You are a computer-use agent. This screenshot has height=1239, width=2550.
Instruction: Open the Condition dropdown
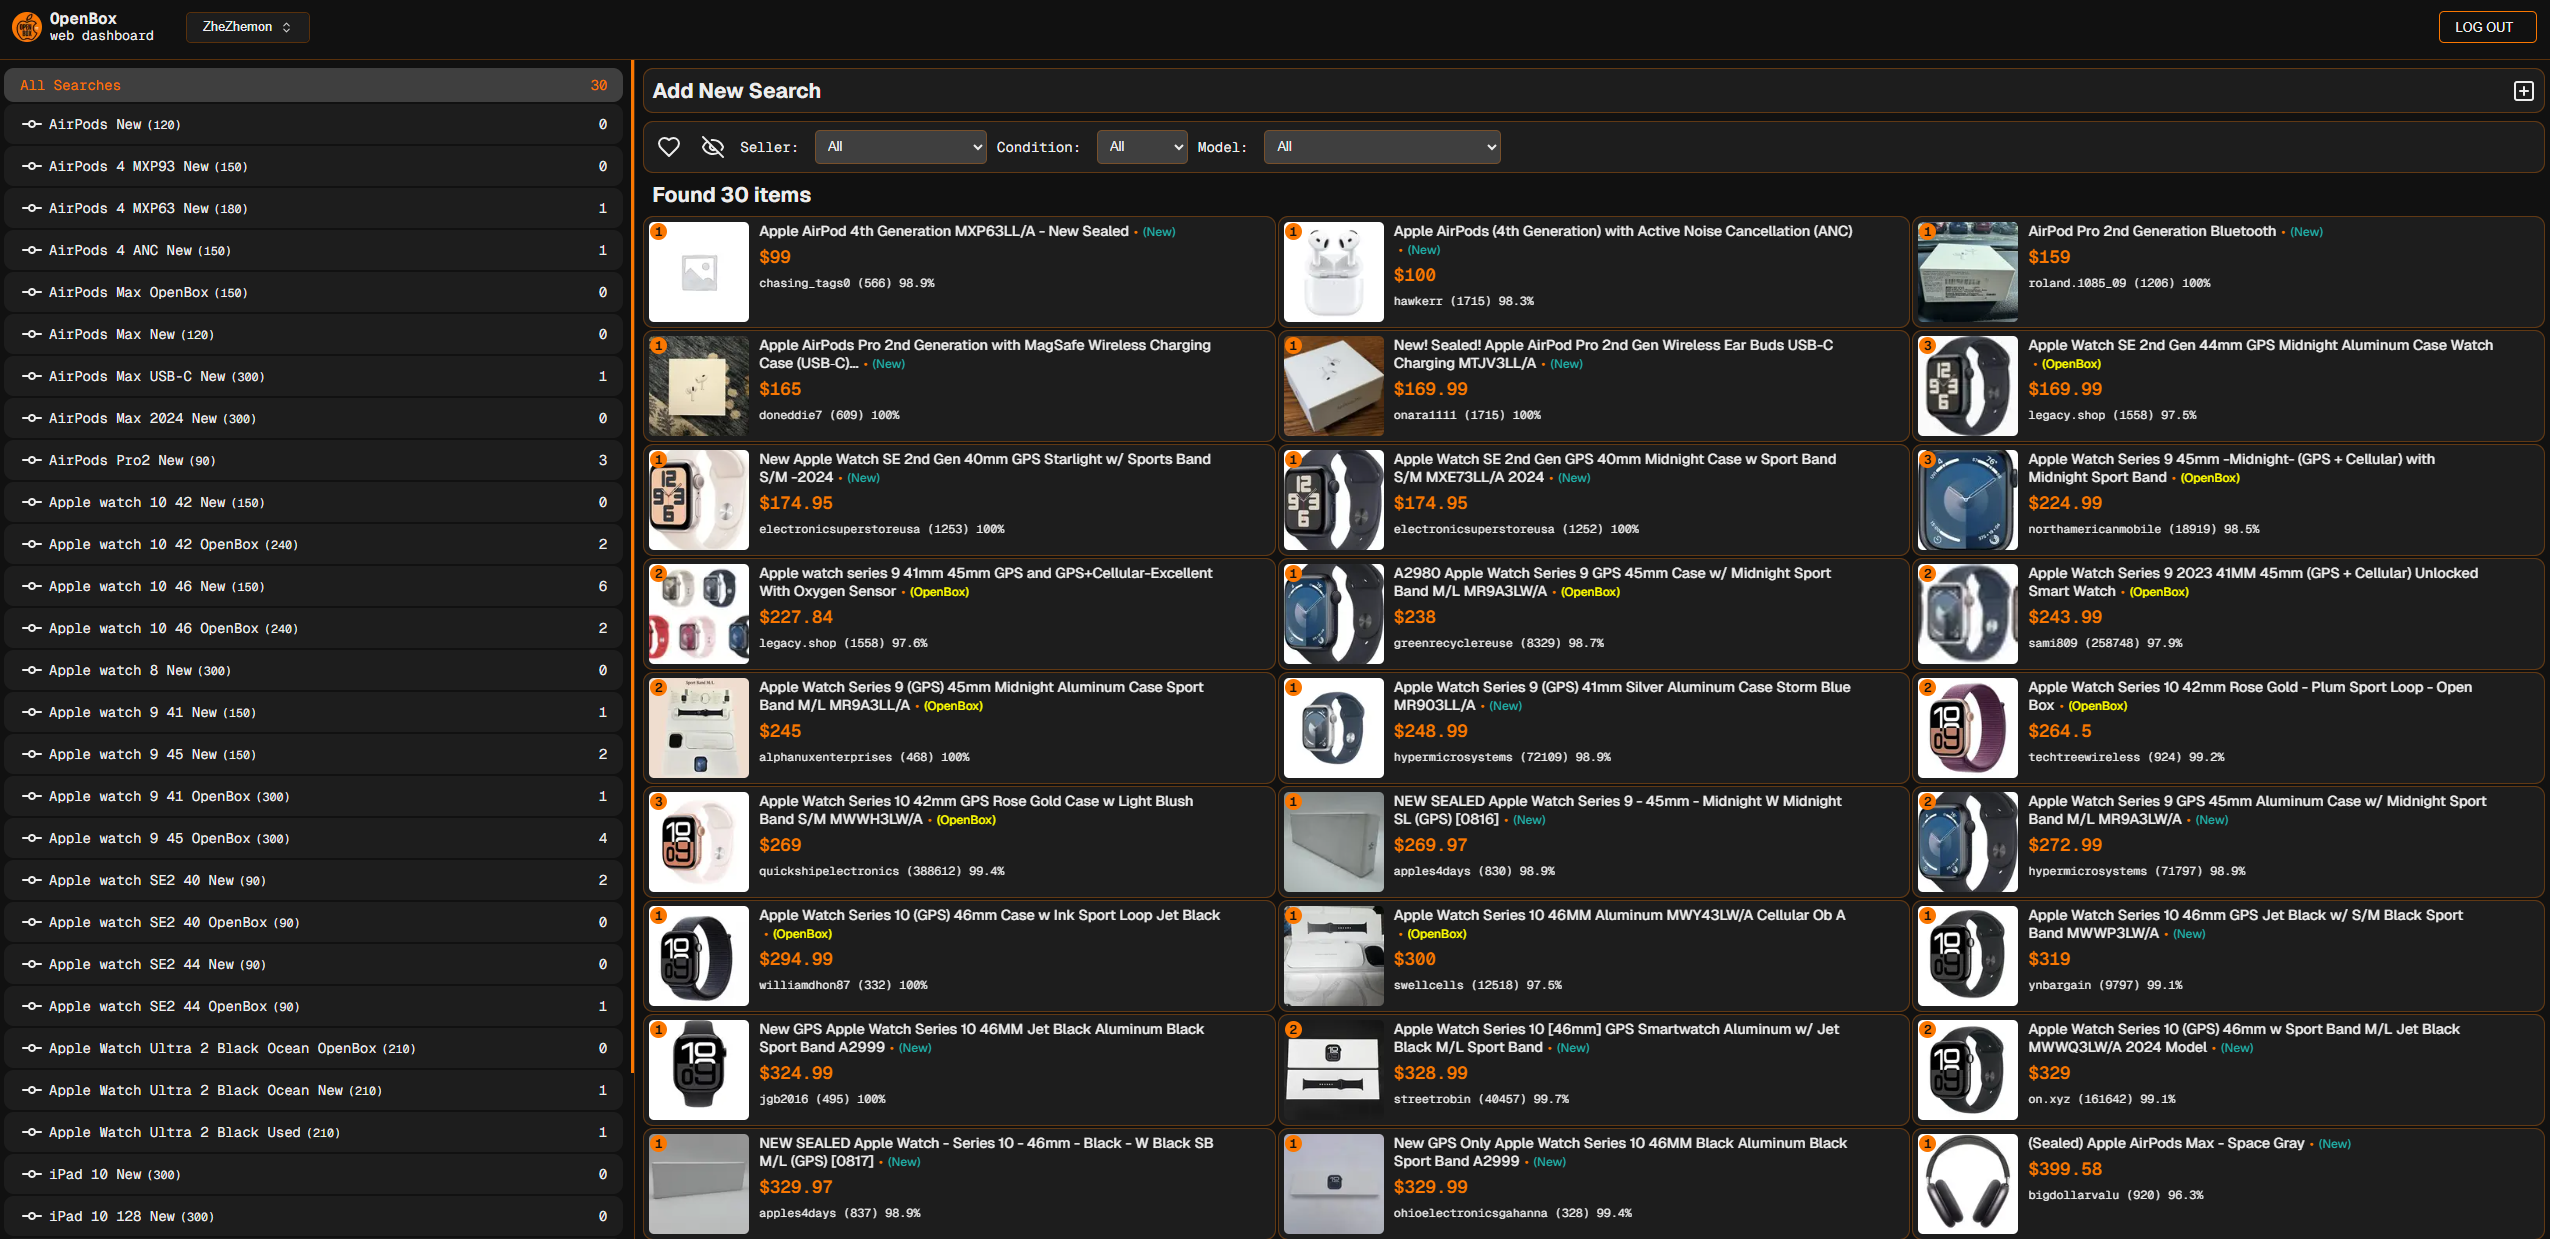[x=1142, y=147]
